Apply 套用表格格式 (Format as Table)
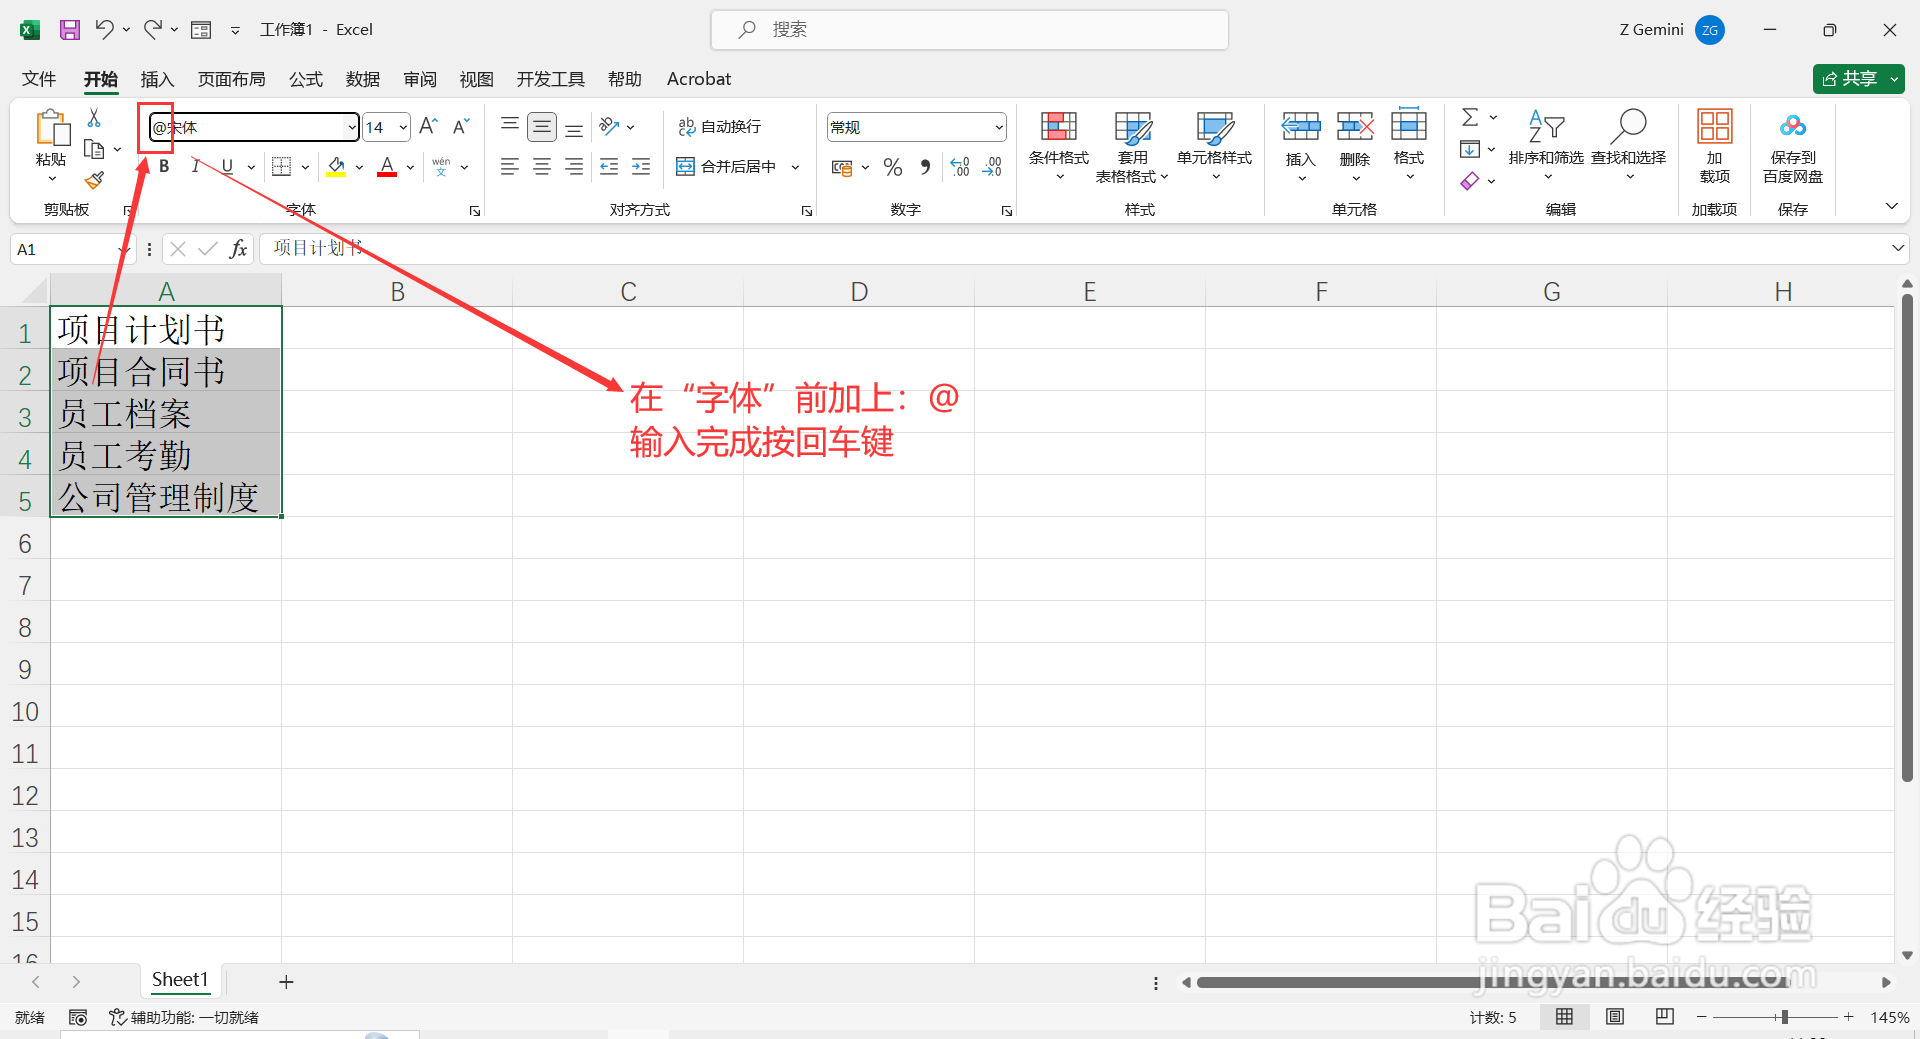 click(x=1131, y=145)
